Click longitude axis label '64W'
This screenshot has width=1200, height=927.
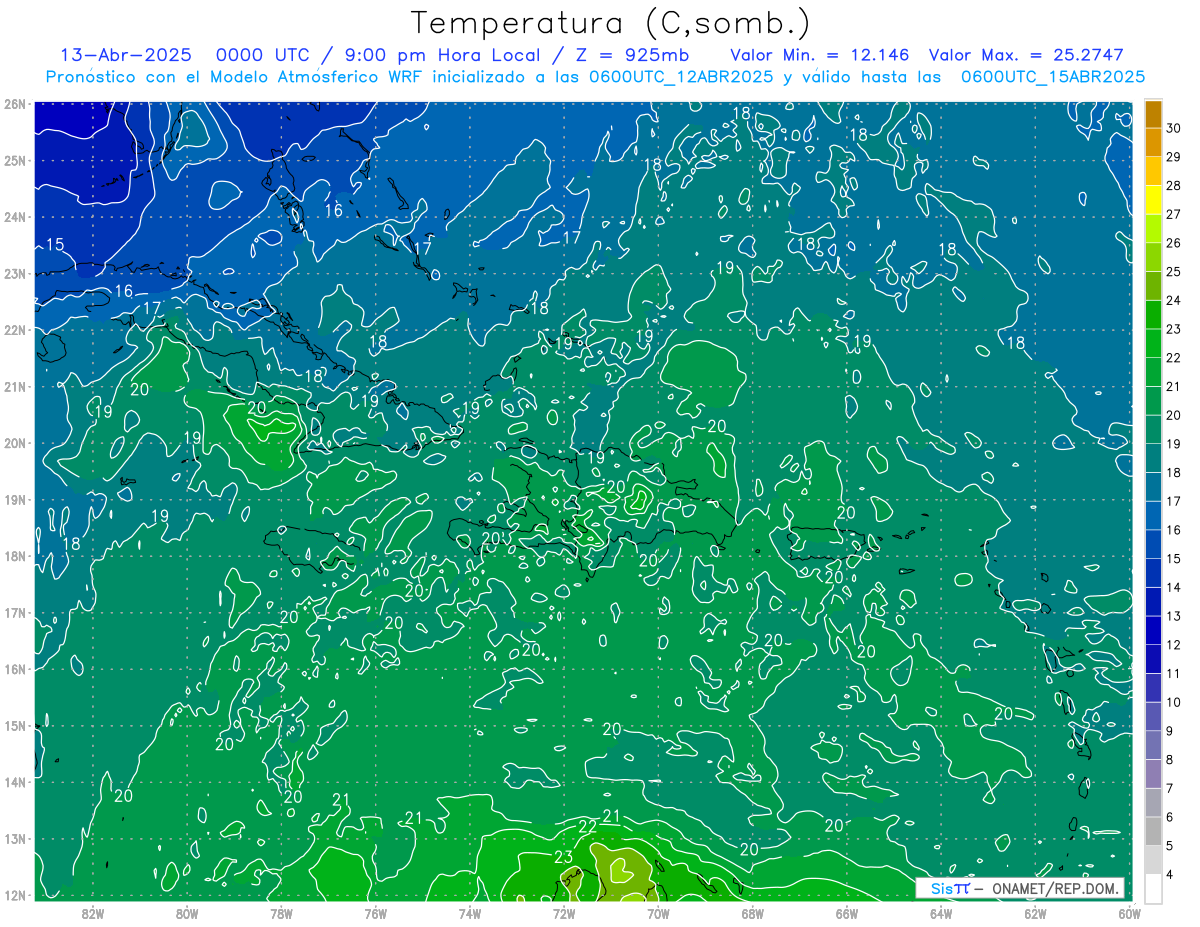[941, 912]
